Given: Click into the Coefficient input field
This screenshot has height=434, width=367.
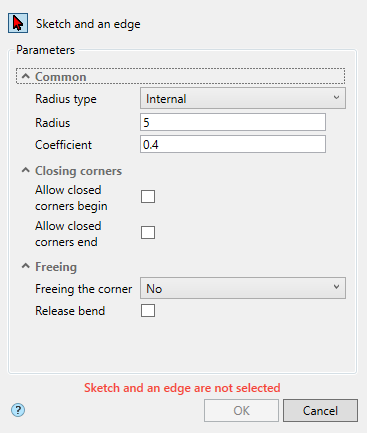Looking at the screenshot, I should click(233, 144).
